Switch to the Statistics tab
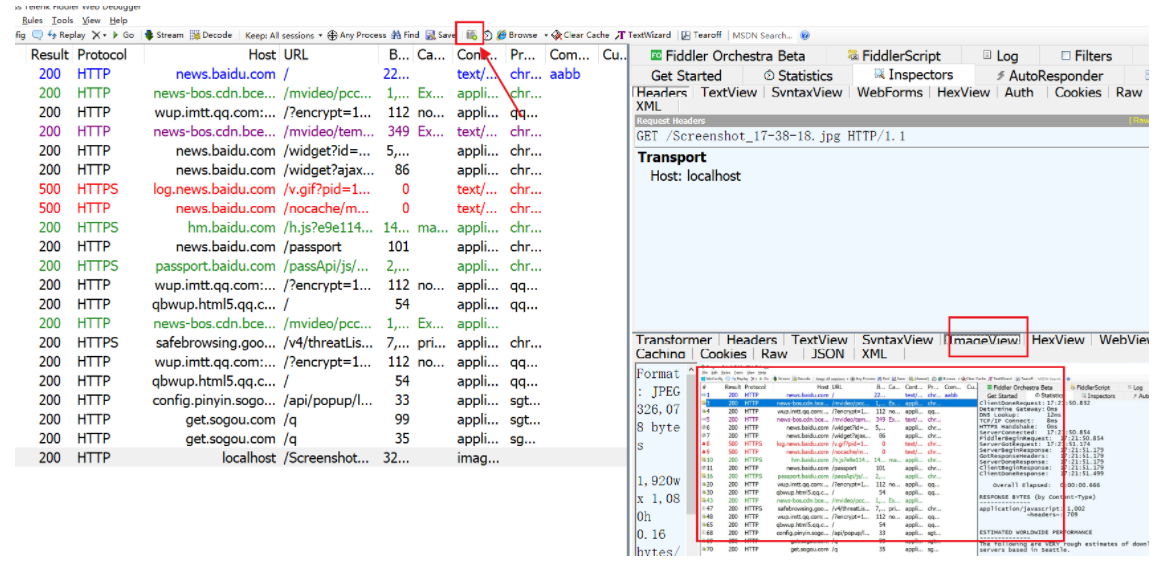This screenshot has height=566, width=1164. click(798, 76)
